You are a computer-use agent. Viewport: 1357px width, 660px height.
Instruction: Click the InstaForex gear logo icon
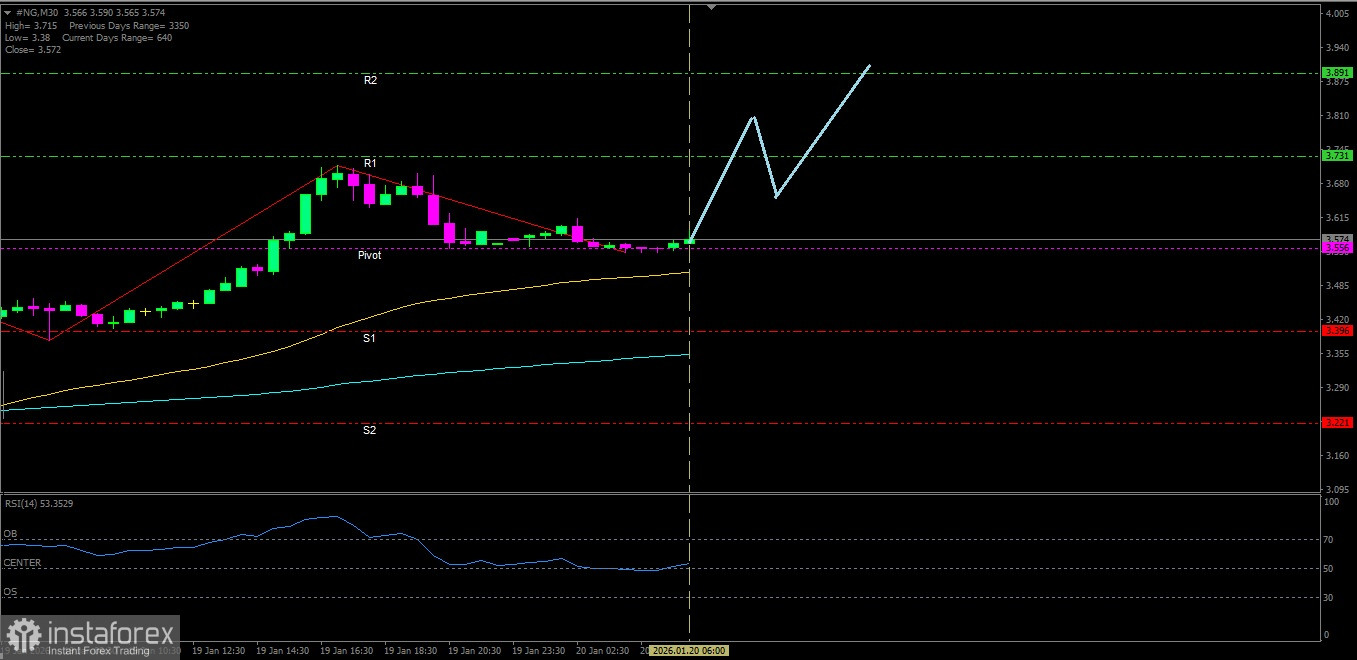point(23,635)
